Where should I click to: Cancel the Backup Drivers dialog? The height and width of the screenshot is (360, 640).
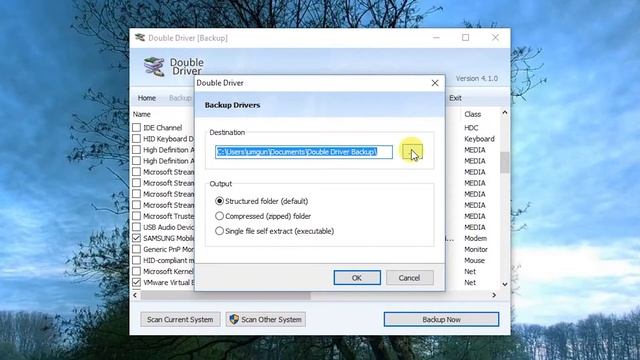pos(409,278)
